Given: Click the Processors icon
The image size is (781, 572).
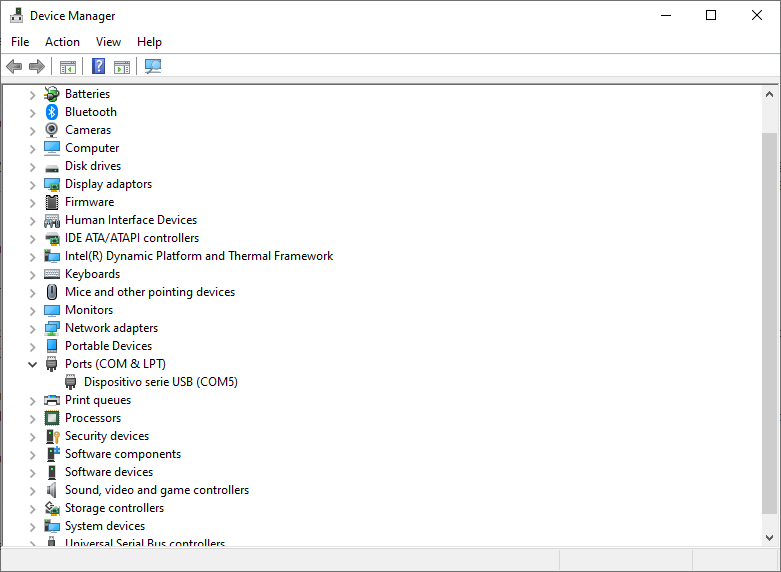Looking at the screenshot, I should (x=52, y=418).
